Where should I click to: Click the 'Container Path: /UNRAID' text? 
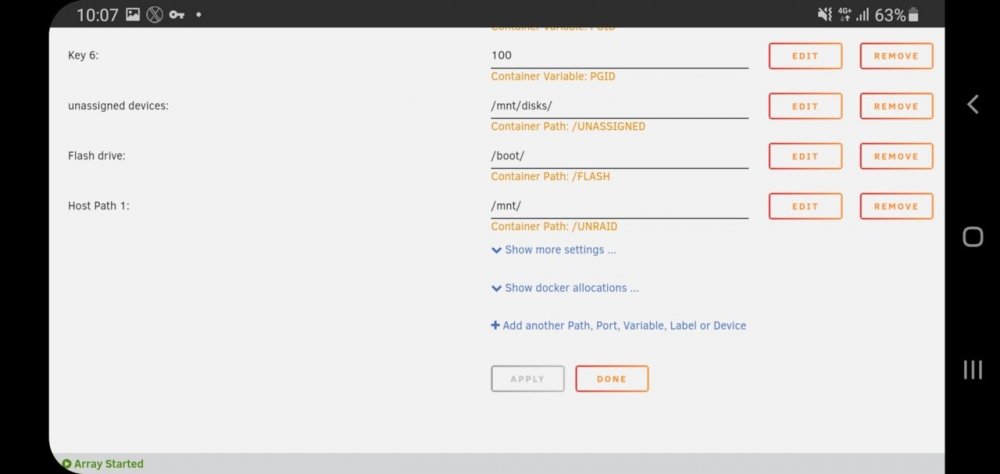[x=554, y=226]
